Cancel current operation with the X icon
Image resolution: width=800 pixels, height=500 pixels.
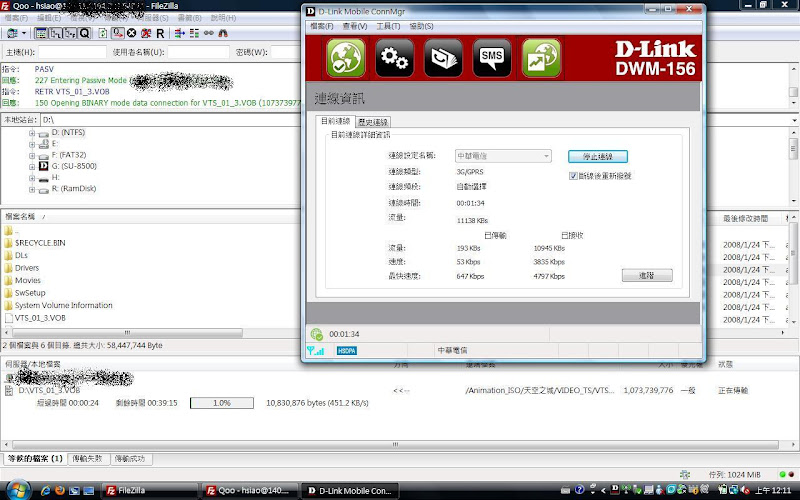pos(132,33)
